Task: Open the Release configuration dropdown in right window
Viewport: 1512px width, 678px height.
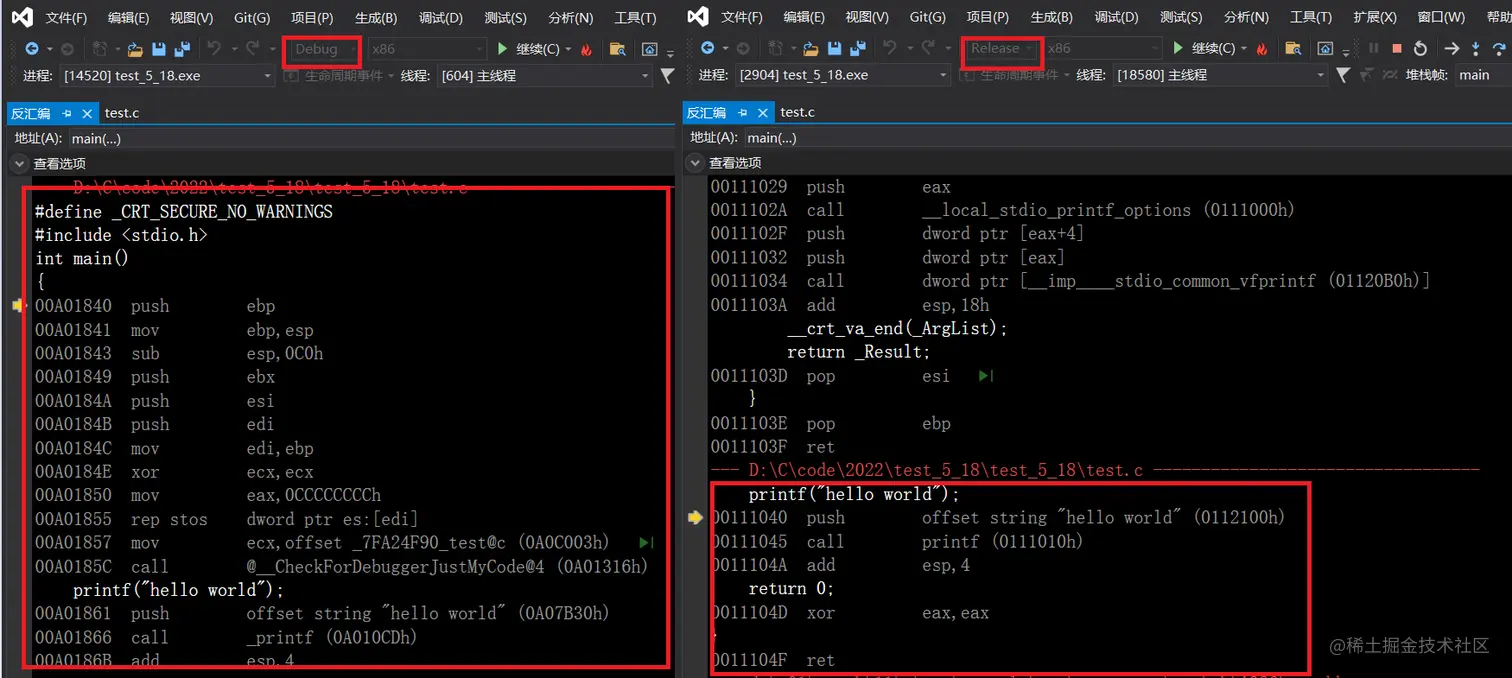Action: [x=1002, y=48]
